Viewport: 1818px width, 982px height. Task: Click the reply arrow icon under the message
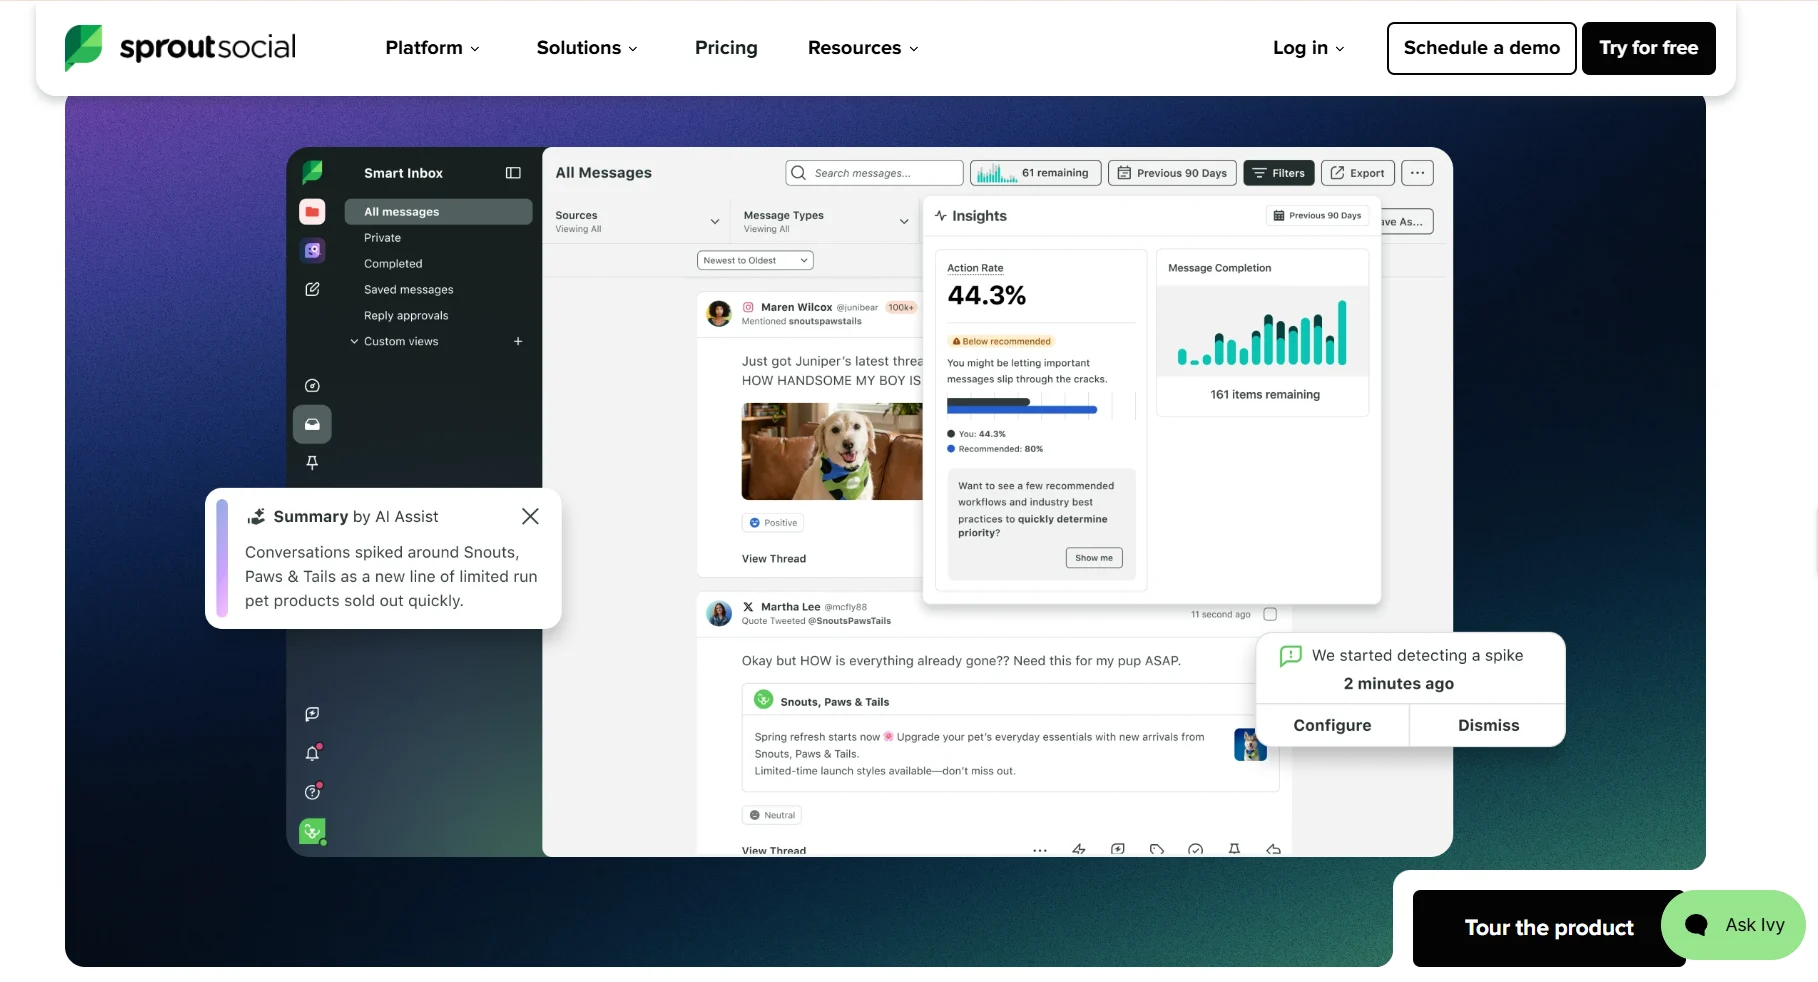(1273, 849)
